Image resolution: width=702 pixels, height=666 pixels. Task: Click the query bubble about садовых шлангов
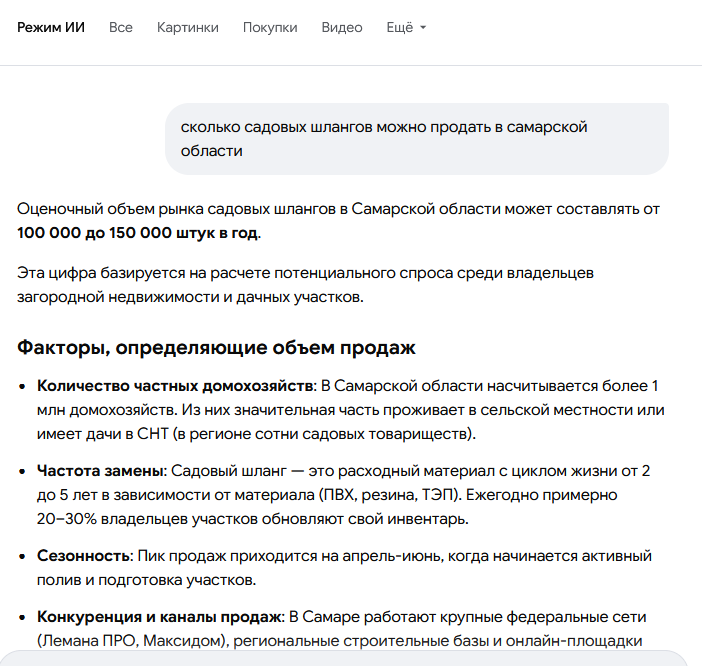[416, 139]
